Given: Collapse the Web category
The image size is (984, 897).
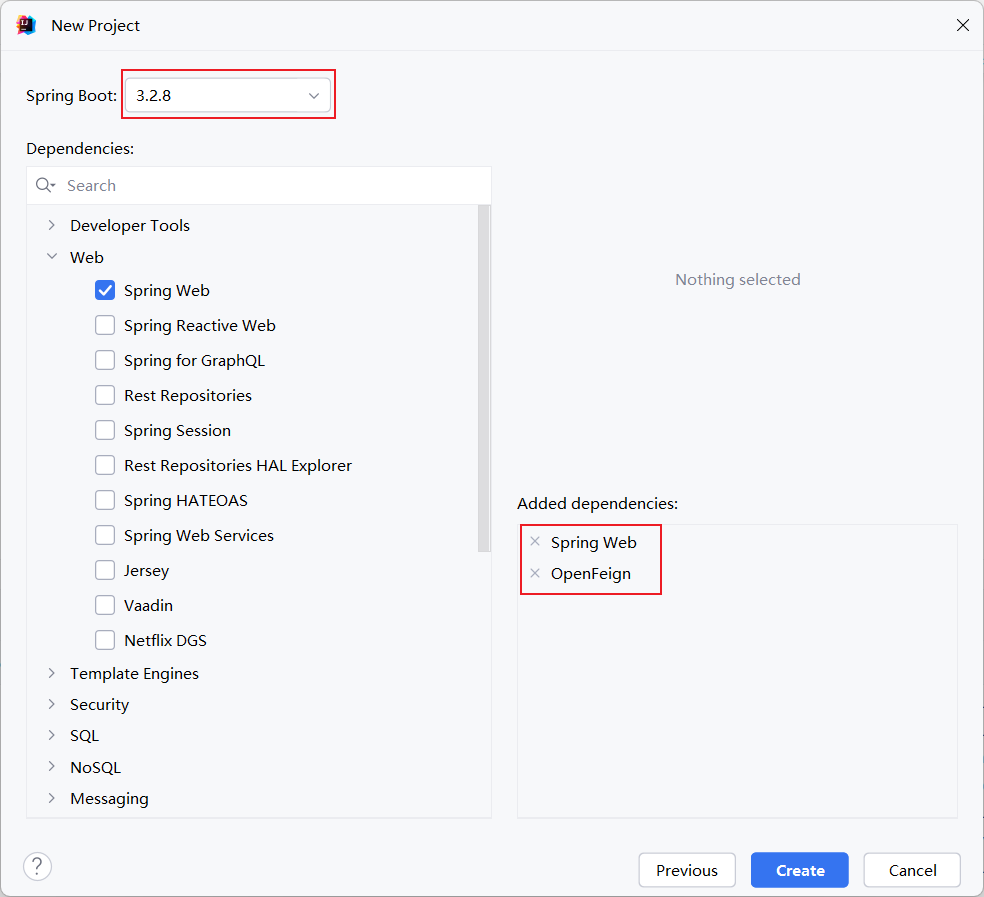Looking at the screenshot, I should [x=52, y=257].
